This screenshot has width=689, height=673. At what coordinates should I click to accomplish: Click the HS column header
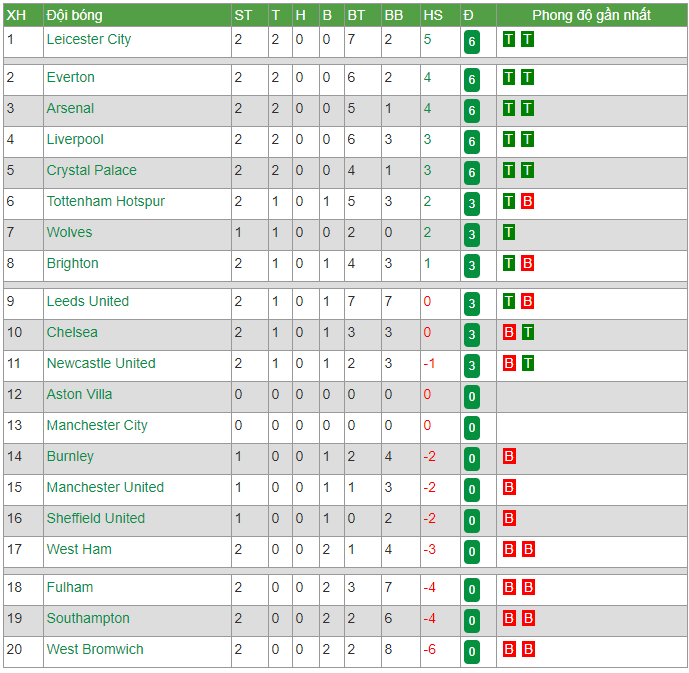433,15
